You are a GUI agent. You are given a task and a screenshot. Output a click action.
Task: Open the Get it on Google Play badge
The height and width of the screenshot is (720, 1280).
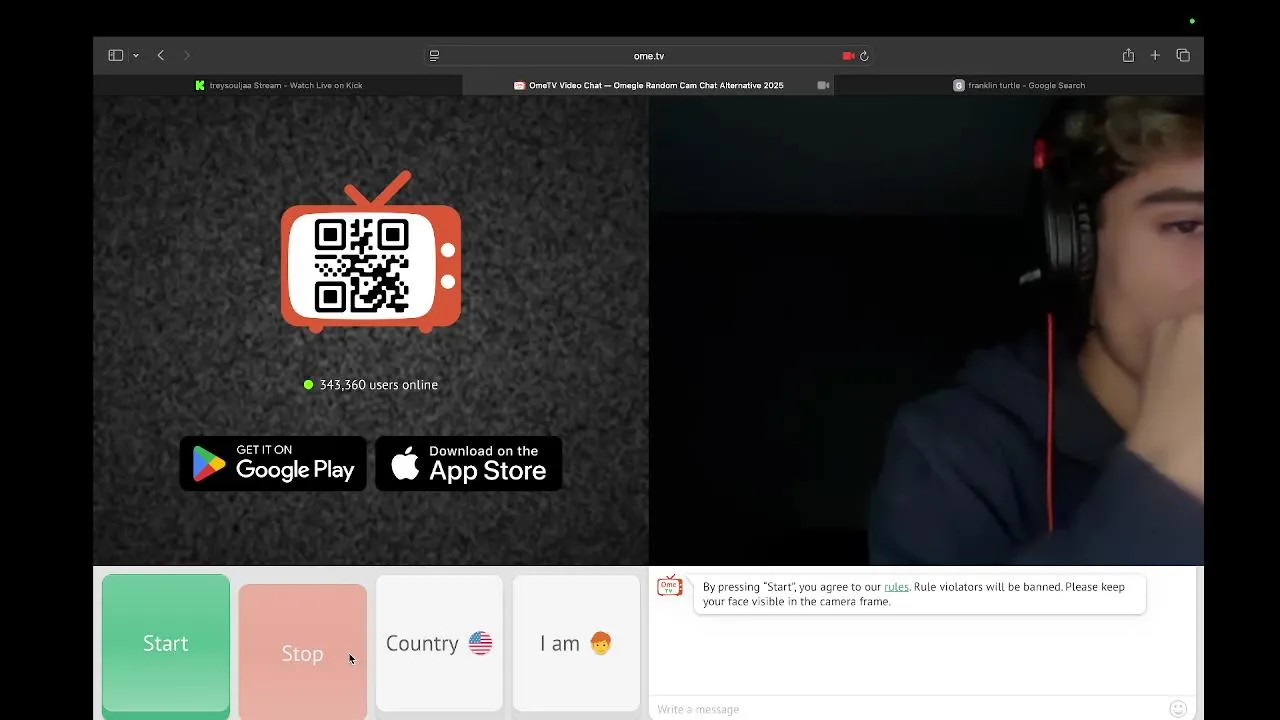(273, 464)
